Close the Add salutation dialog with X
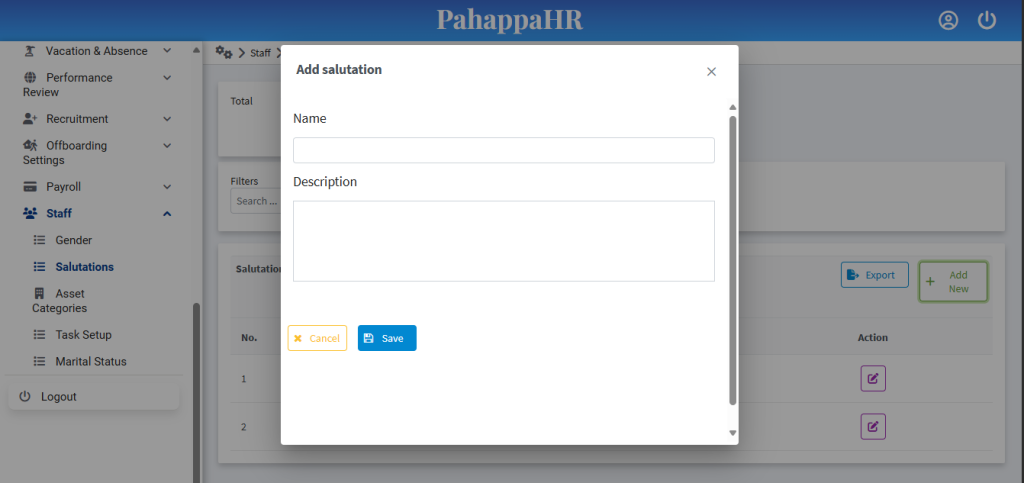 point(711,72)
